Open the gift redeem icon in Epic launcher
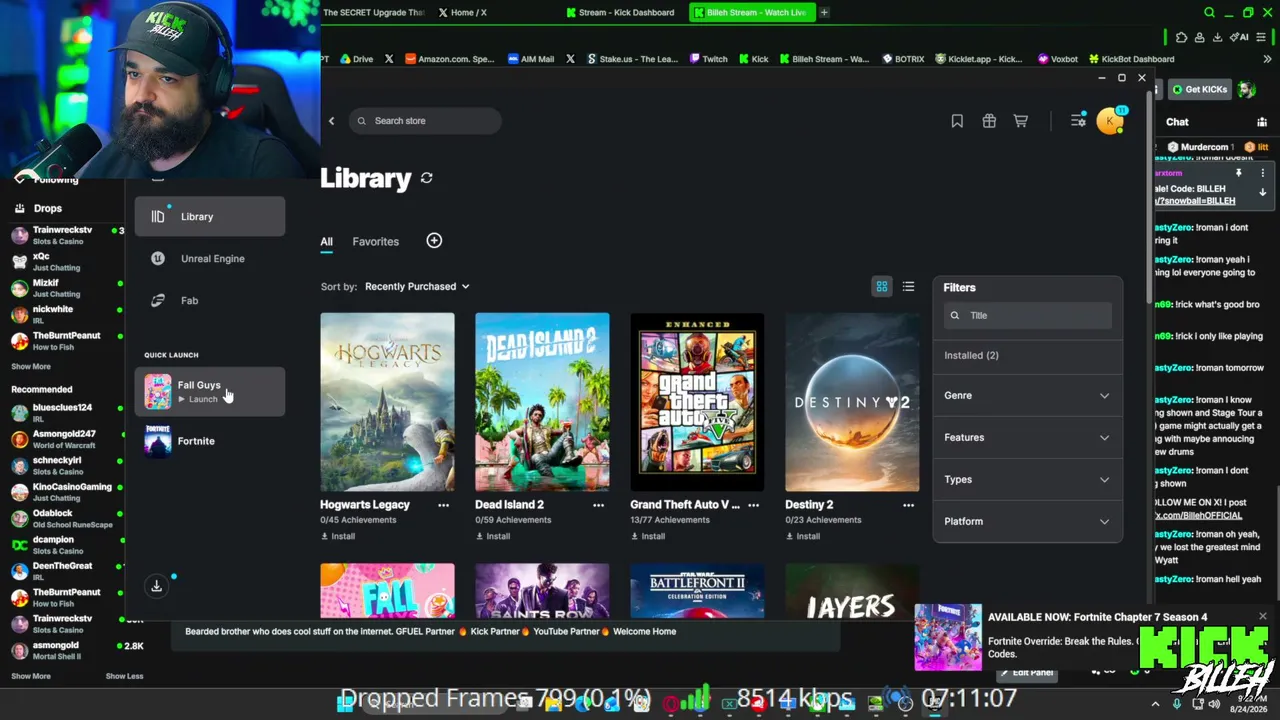Image resolution: width=1280 pixels, height=720 pixels. [989, 121]
